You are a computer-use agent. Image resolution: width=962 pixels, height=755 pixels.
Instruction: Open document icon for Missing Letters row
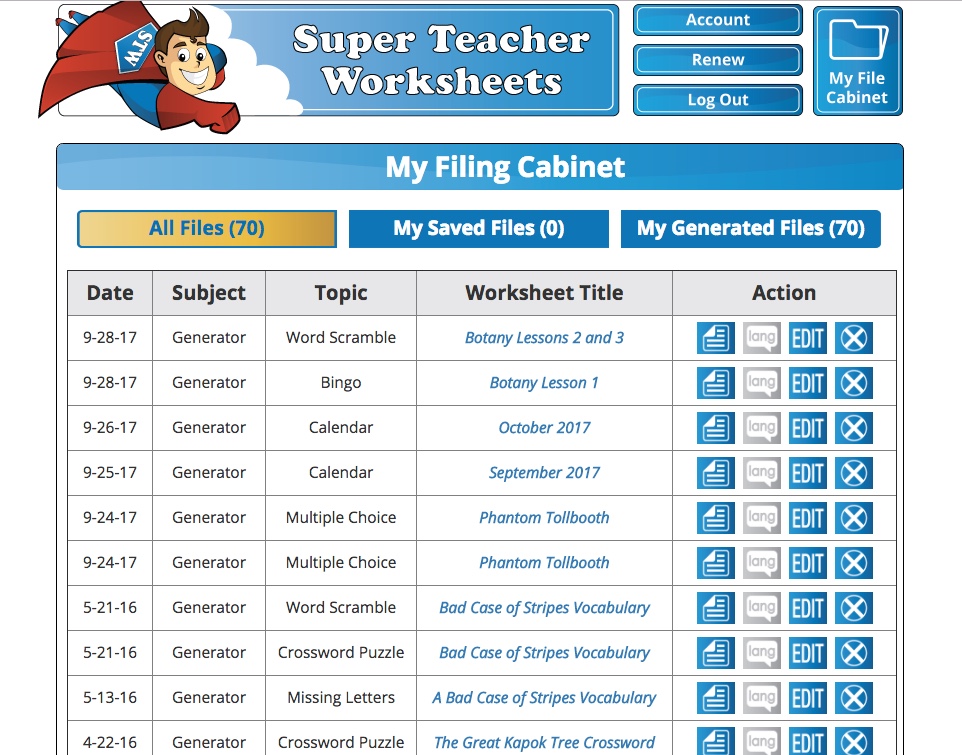pos(715,698)
